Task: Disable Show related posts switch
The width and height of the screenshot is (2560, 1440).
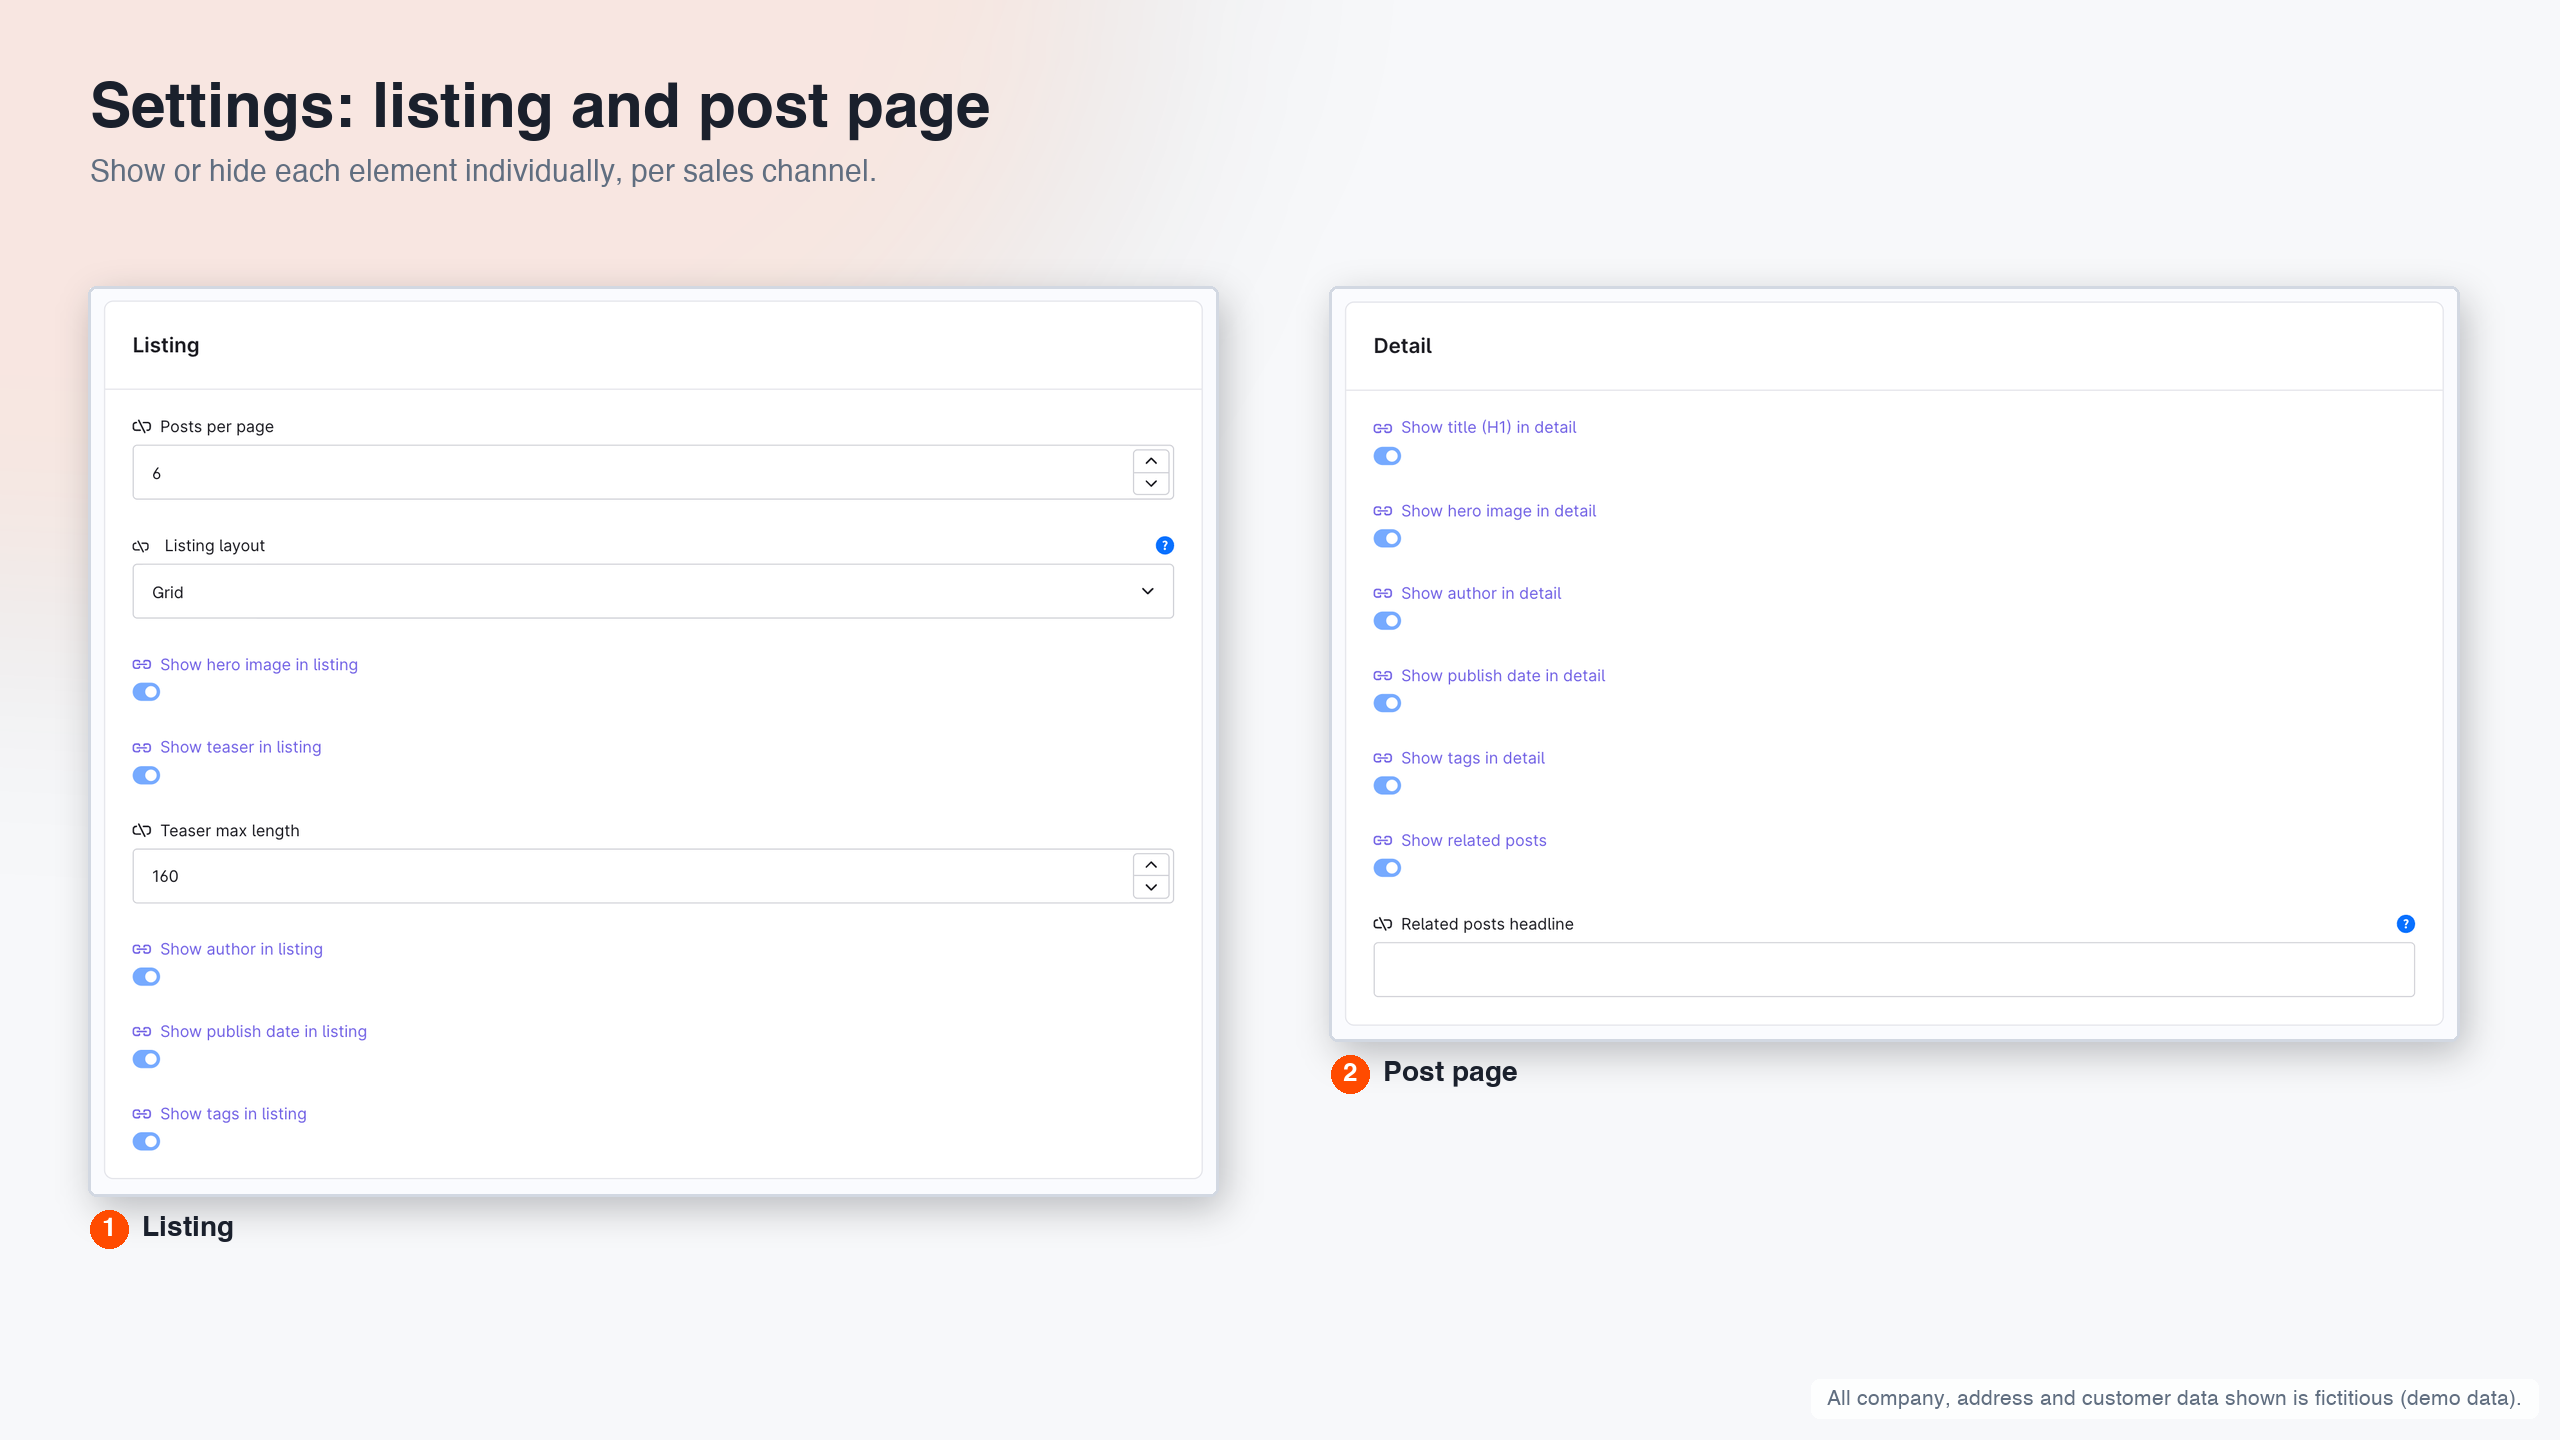Action: [1387, 868]
